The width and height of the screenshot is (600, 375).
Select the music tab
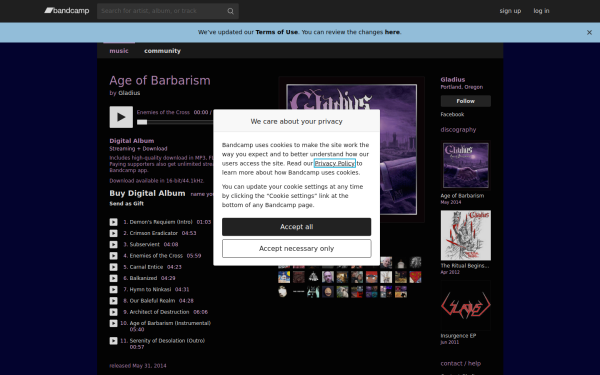coord(119,51)
